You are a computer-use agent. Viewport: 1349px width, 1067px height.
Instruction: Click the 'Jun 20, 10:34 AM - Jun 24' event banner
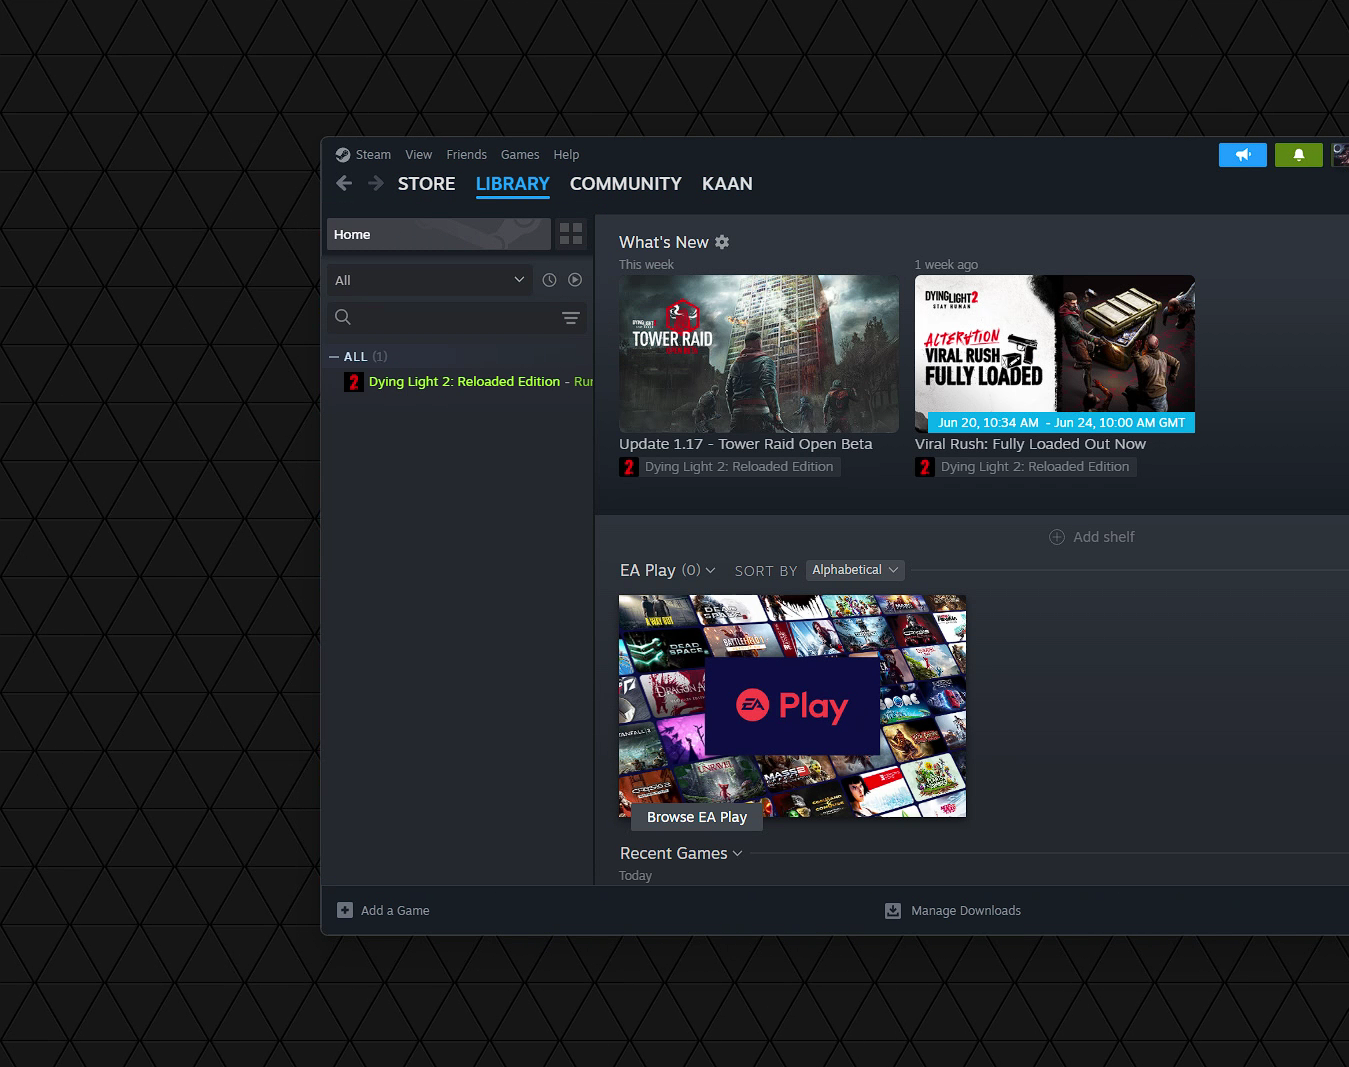1061,423
